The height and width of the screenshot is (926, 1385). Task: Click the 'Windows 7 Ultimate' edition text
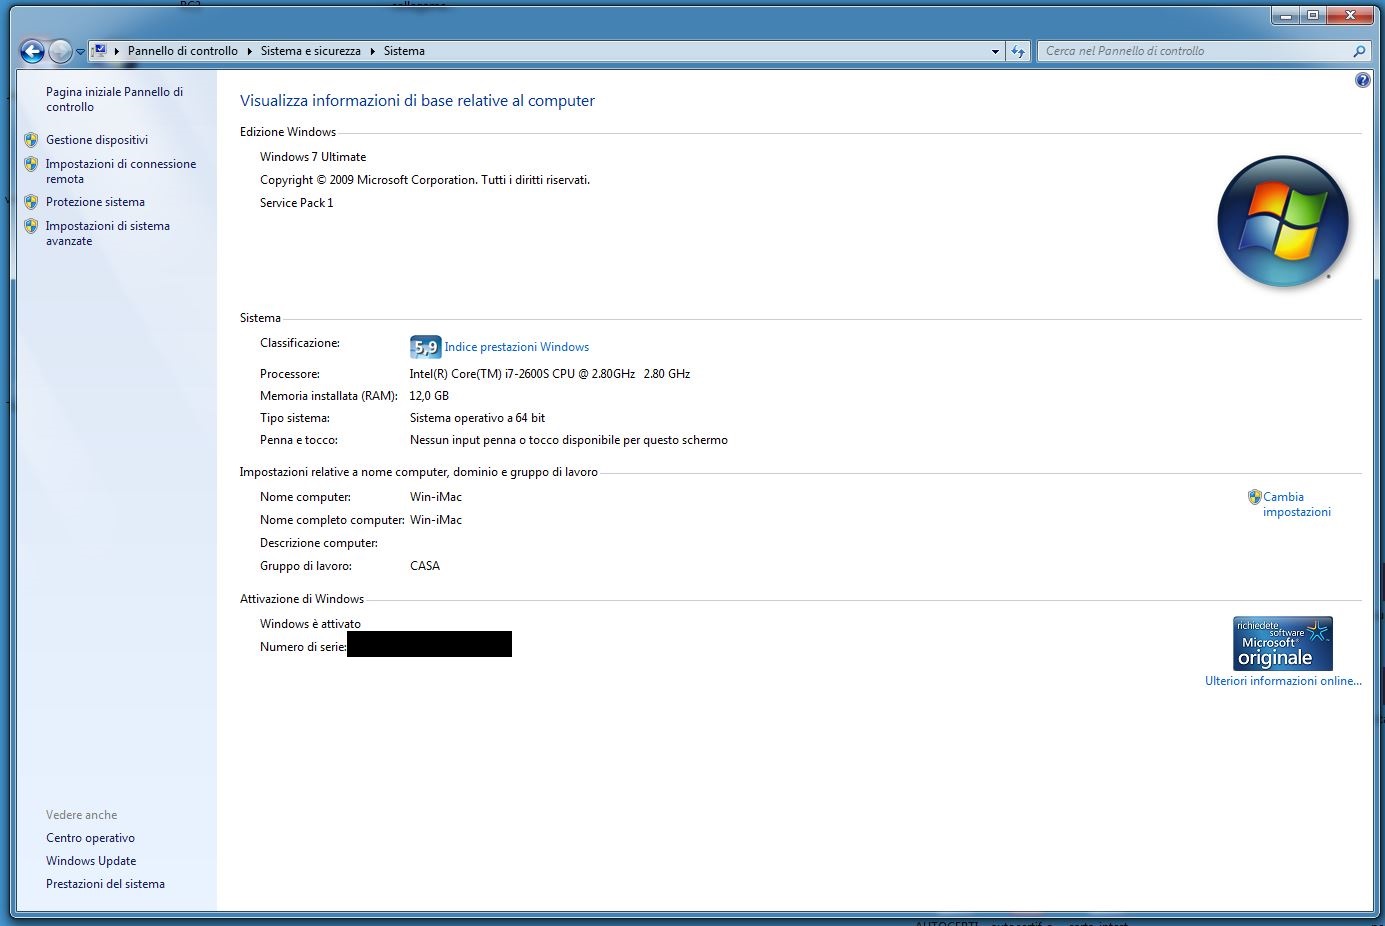coord(313,157)
